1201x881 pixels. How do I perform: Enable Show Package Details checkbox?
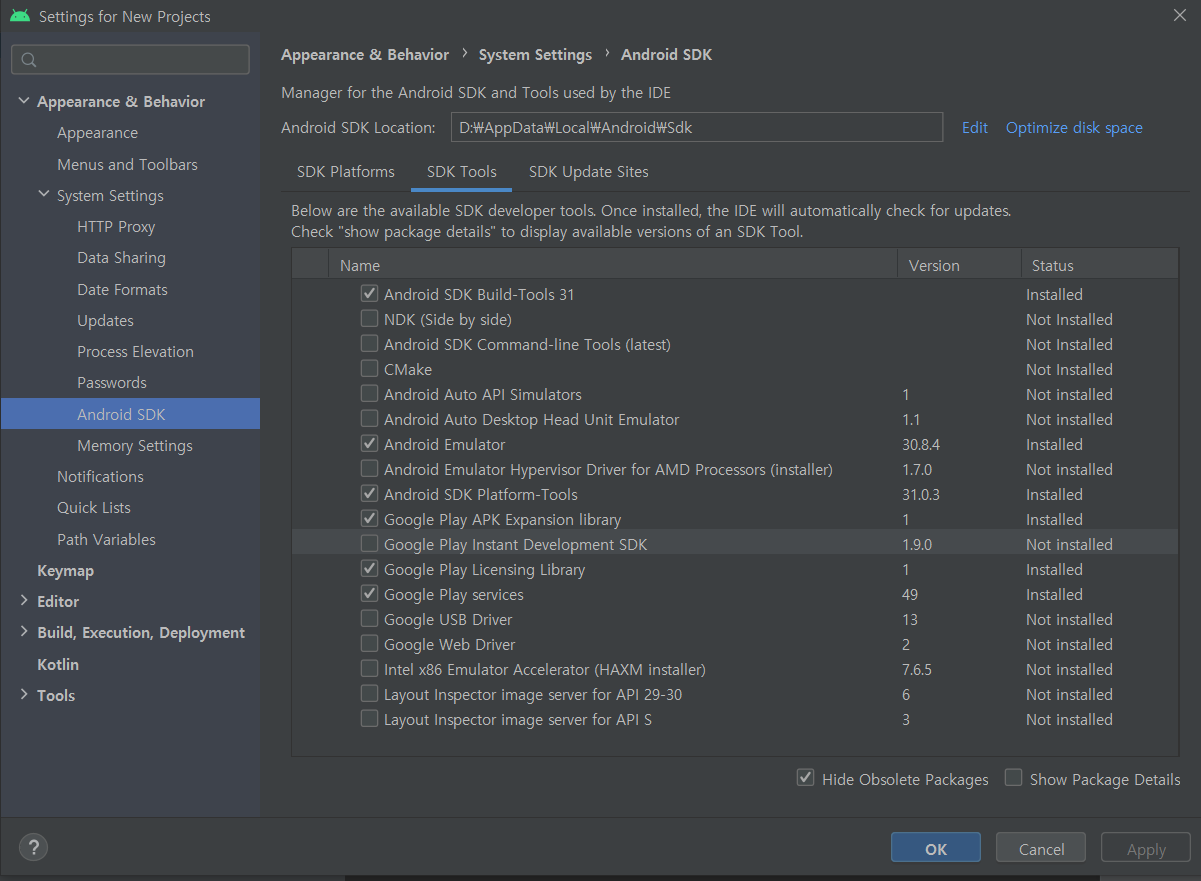tap(1013, 778)
